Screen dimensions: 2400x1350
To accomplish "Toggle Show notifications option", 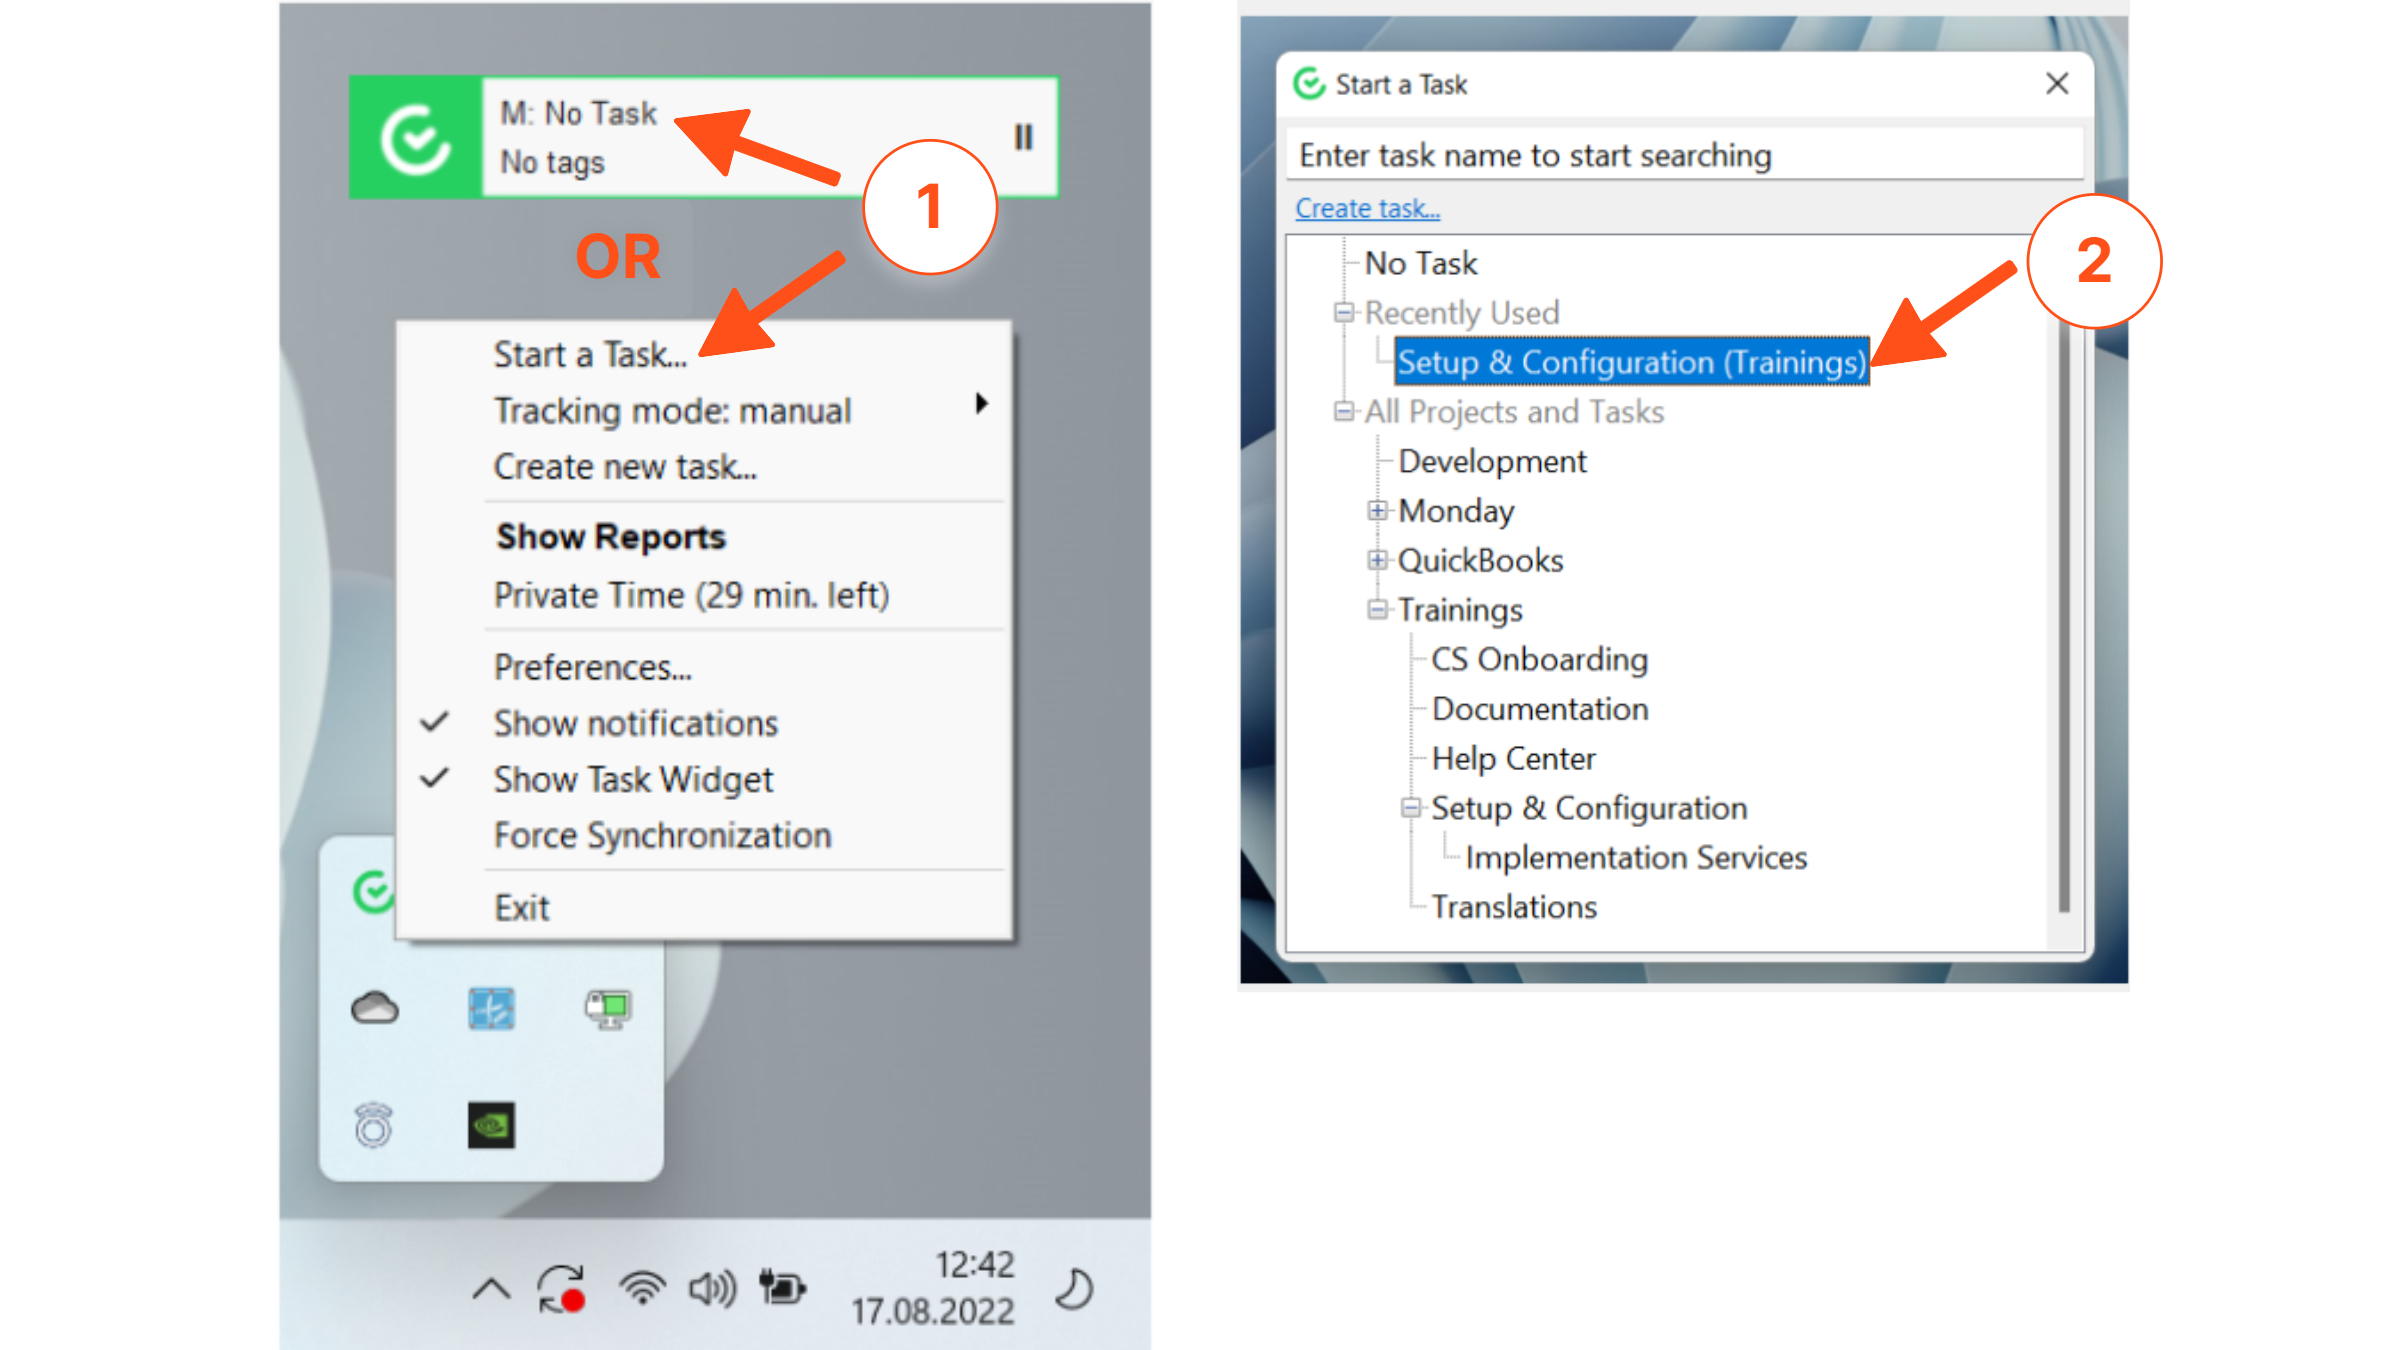I will click(635, 723).
